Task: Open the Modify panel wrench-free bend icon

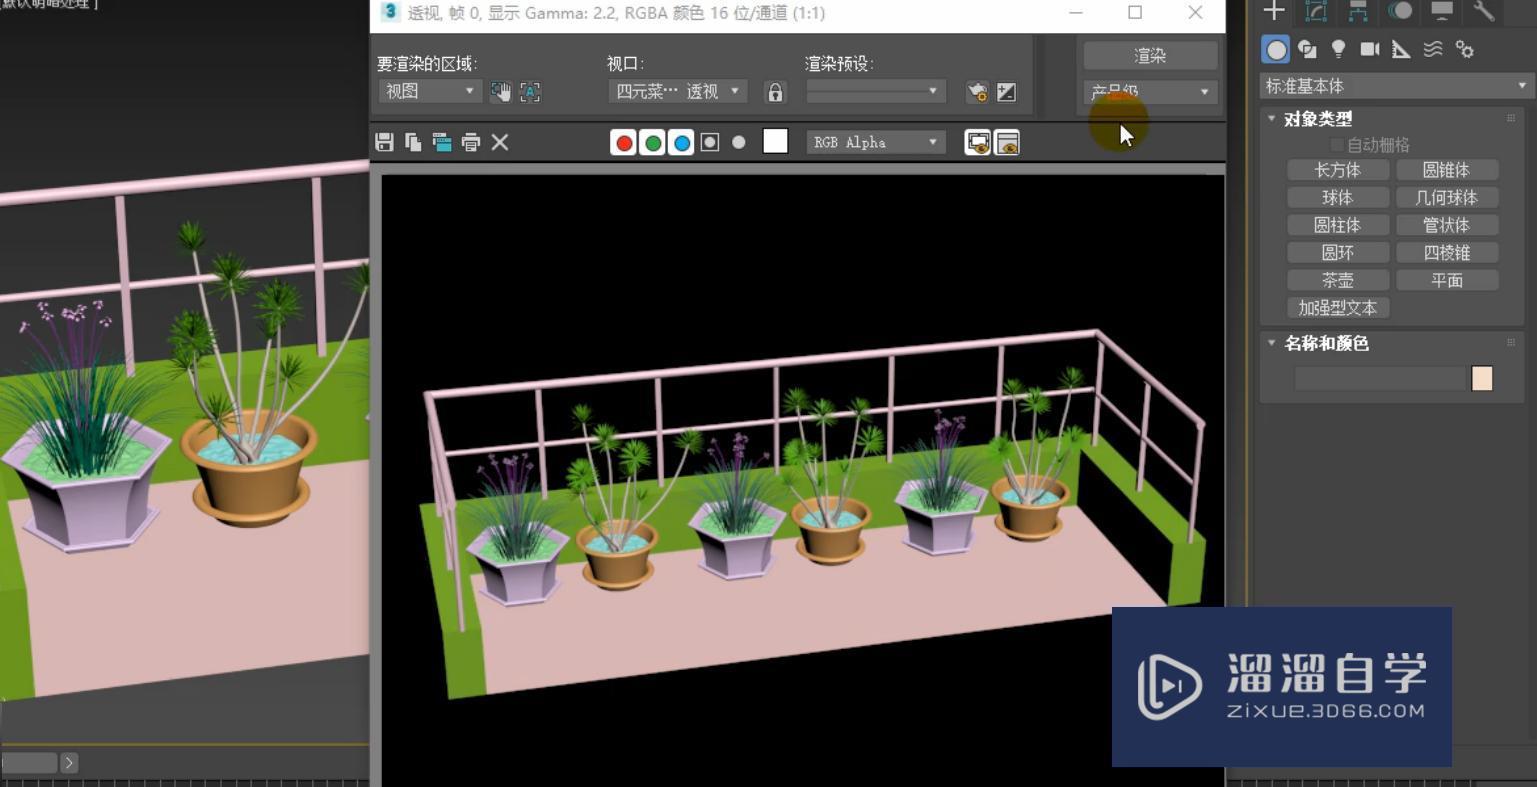Action: point(1314,12)
